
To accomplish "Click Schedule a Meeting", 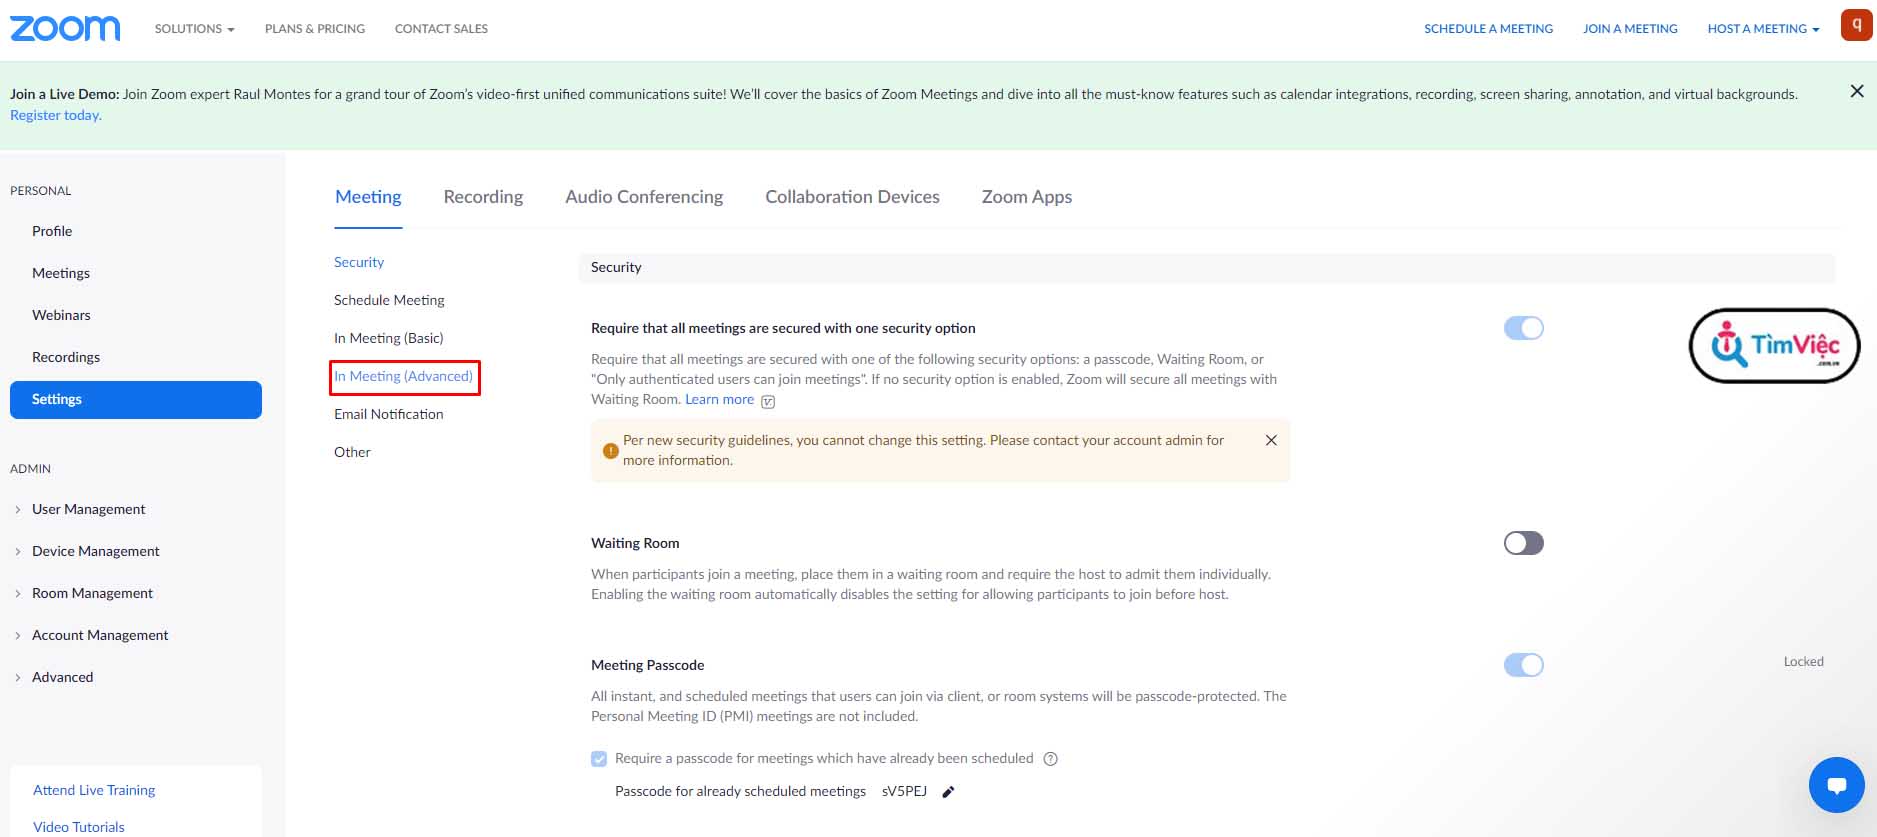I will tap(1488, 29).
